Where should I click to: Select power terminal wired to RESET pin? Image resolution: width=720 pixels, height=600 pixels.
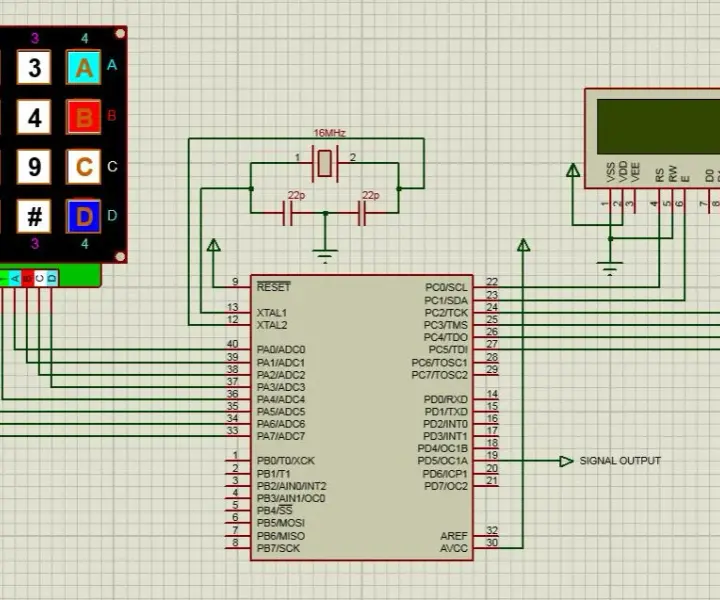click(214, 245)
